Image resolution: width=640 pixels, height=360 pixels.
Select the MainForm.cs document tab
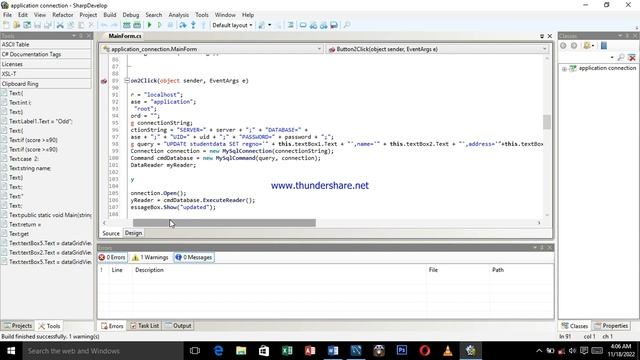tap(125, 36)
